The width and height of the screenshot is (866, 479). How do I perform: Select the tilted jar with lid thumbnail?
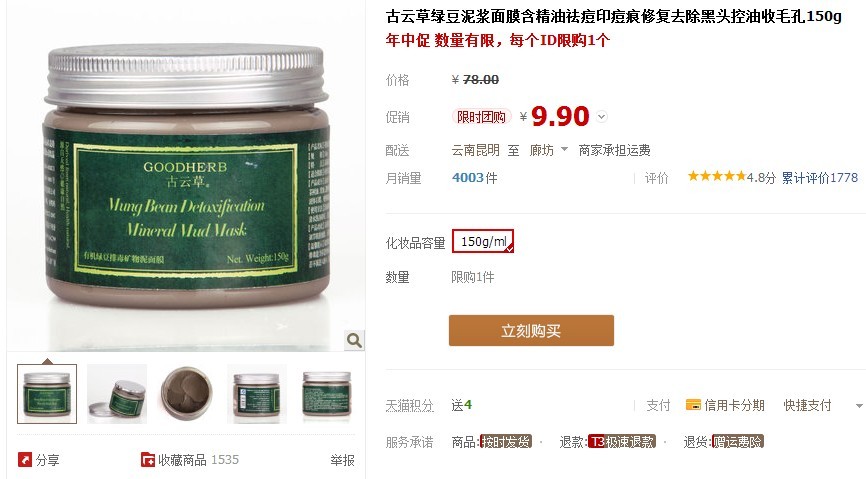coord(117,394)
